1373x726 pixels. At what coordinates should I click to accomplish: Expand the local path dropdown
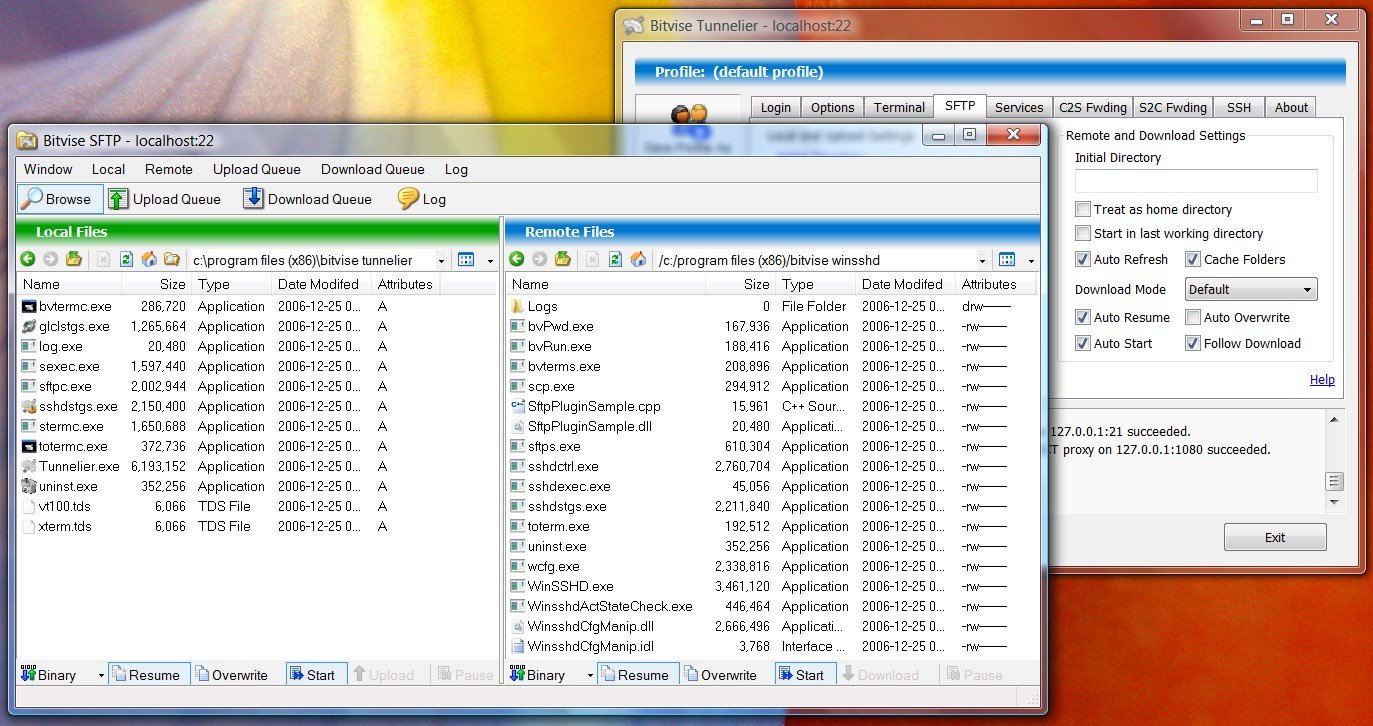pyautogui.click(x=440, y=260)
